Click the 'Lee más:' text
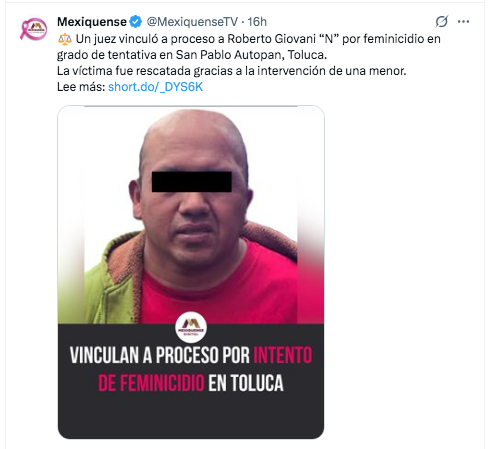Screen dimensions: 492x449 click(x=81, y=87)
